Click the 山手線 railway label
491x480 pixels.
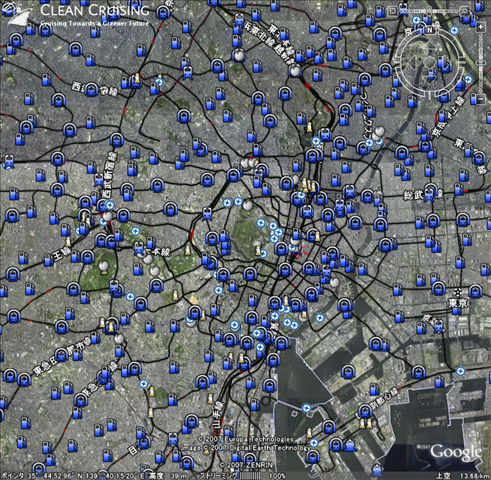click(217, 415)
